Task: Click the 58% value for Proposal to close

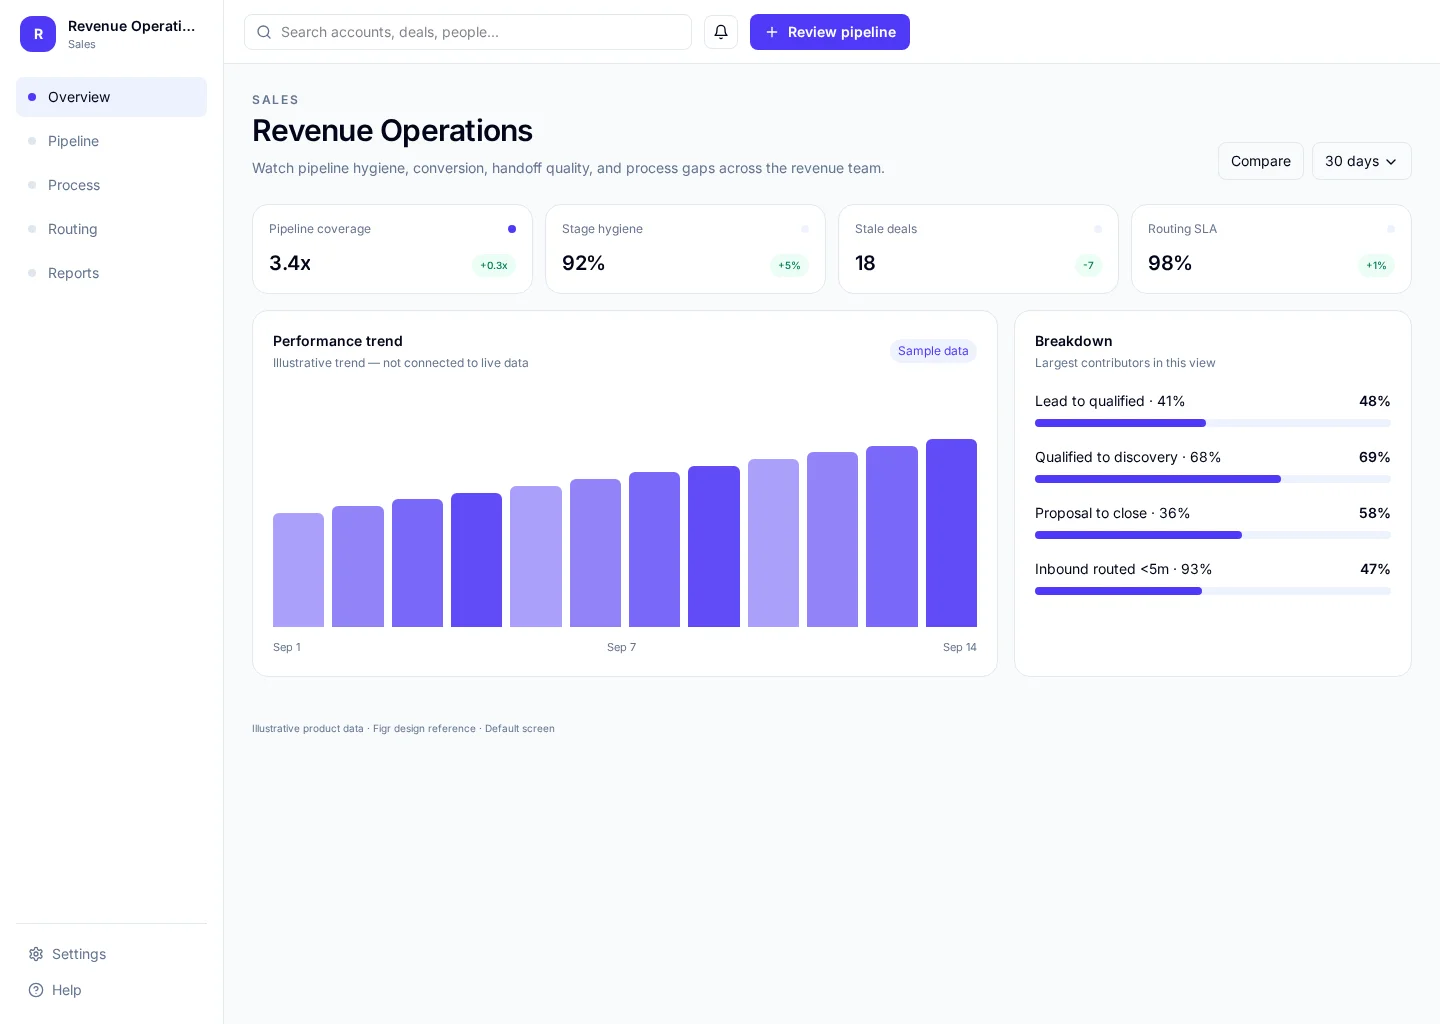Action: click(x=1375, y=513)
